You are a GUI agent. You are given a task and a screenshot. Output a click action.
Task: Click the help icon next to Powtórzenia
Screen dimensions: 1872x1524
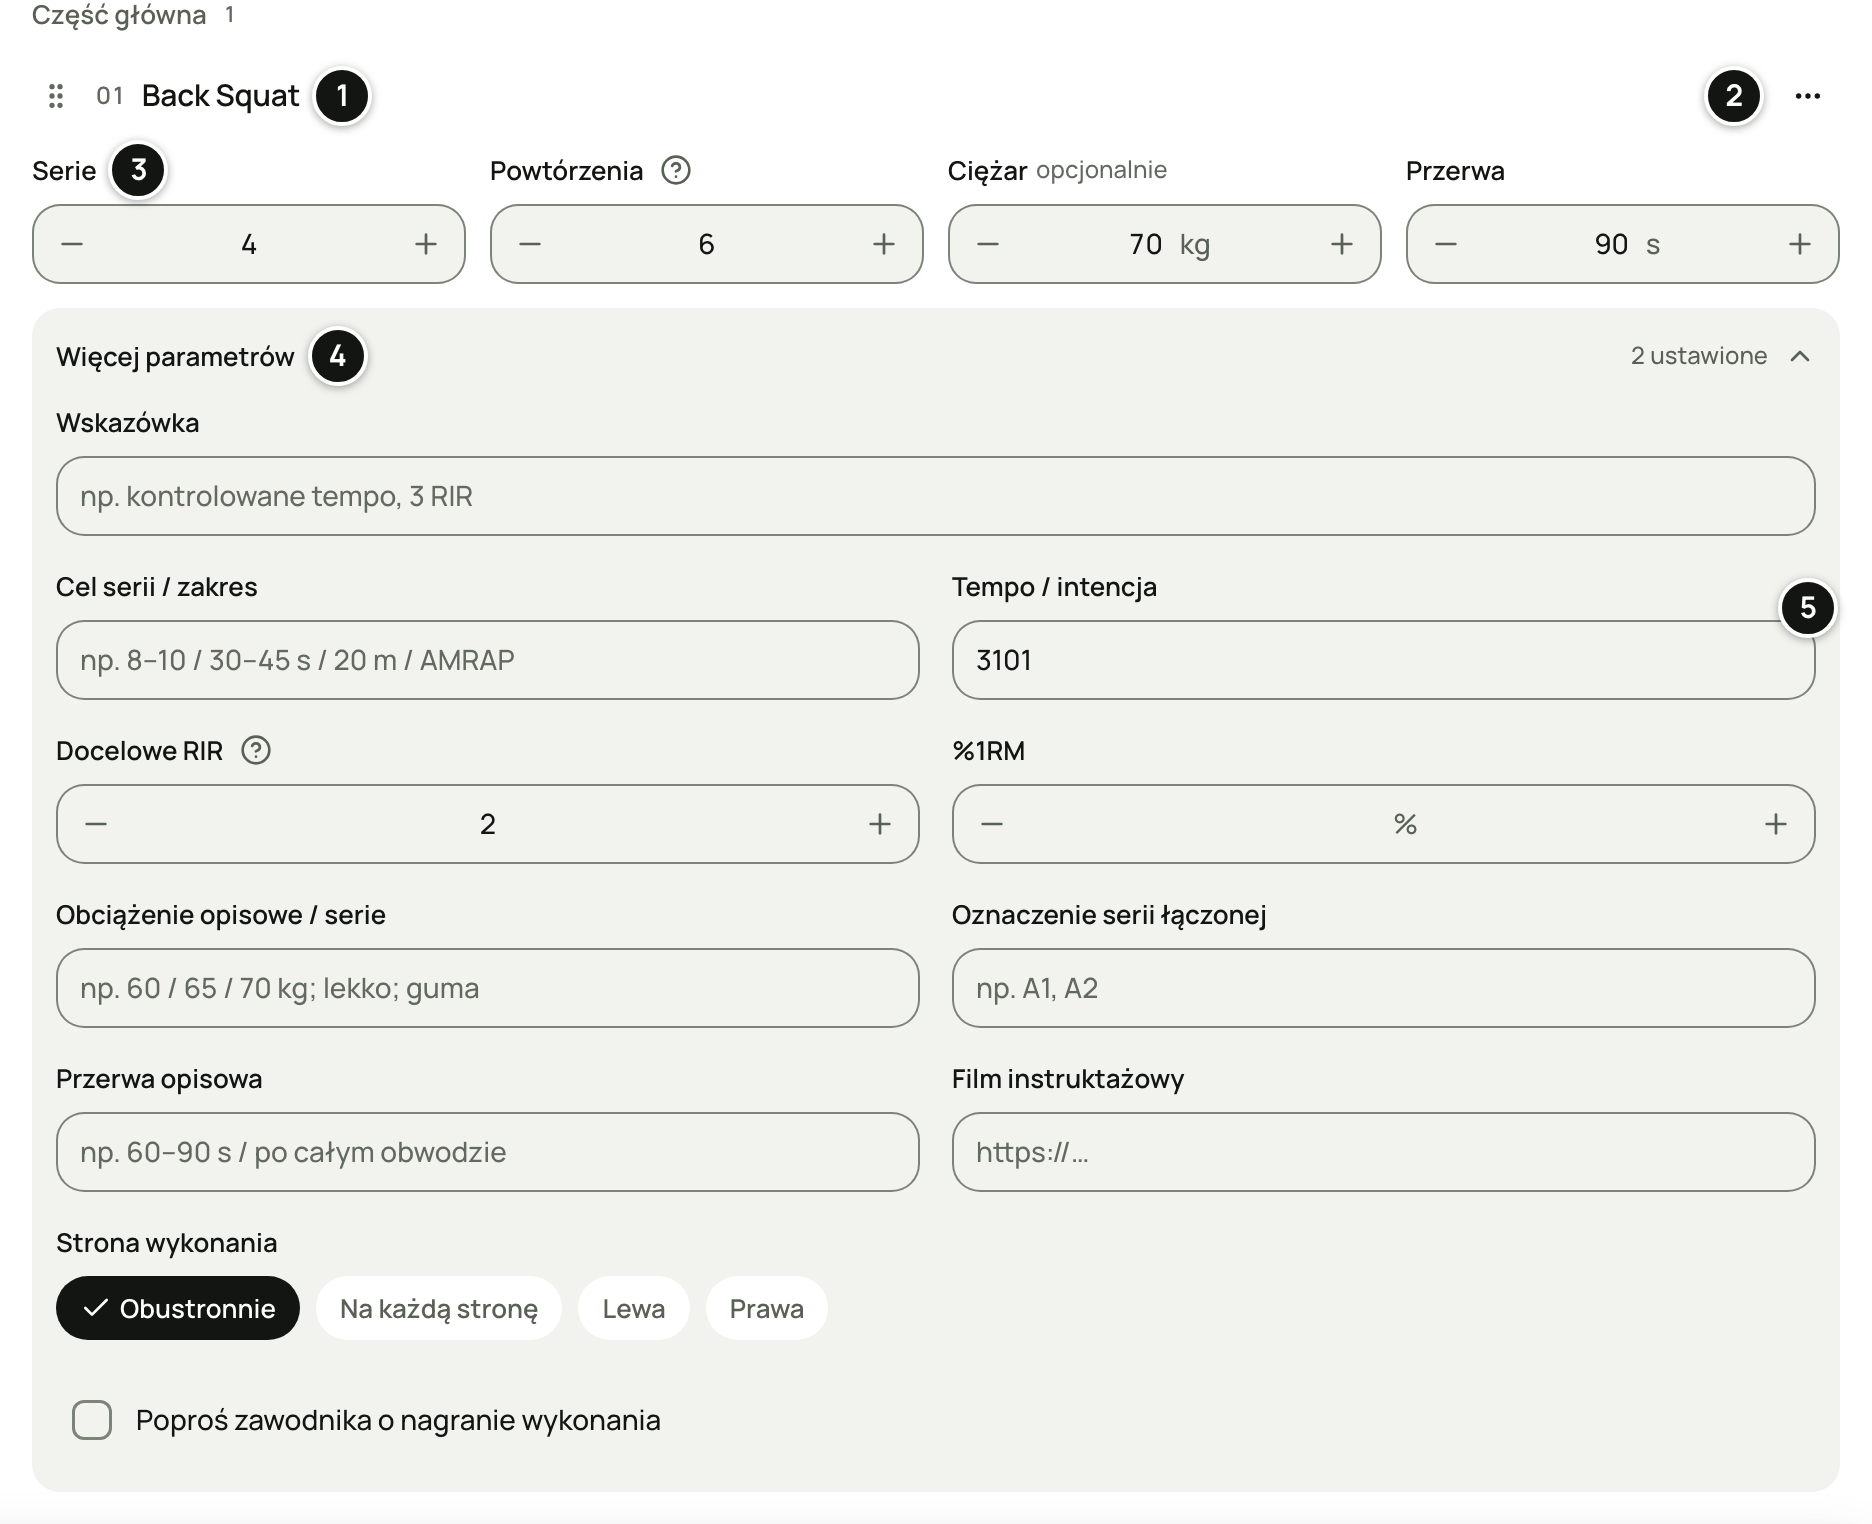click(676, 170)
